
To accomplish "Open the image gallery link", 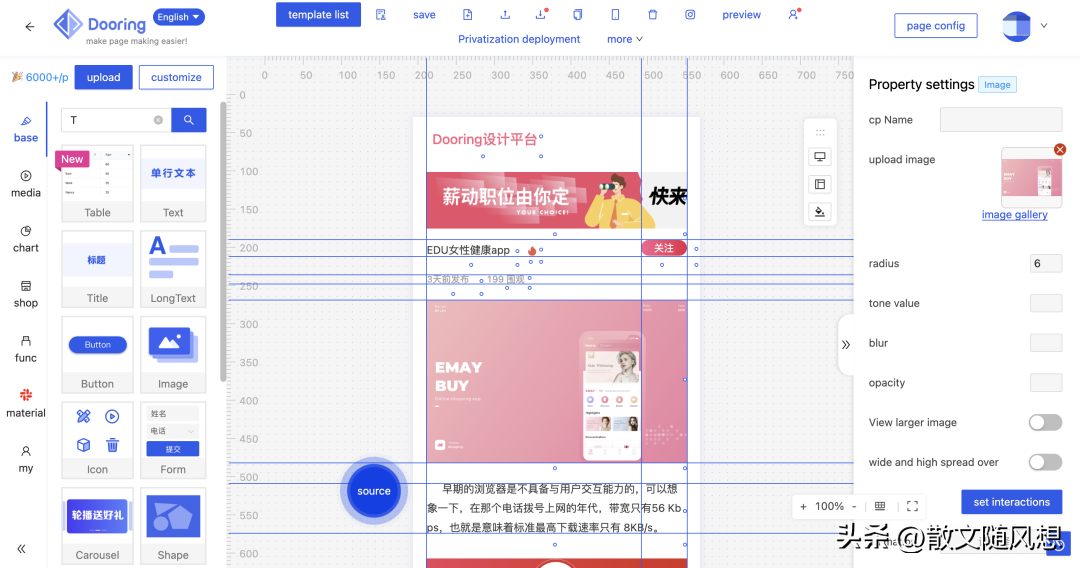I will coord(1015,215).
